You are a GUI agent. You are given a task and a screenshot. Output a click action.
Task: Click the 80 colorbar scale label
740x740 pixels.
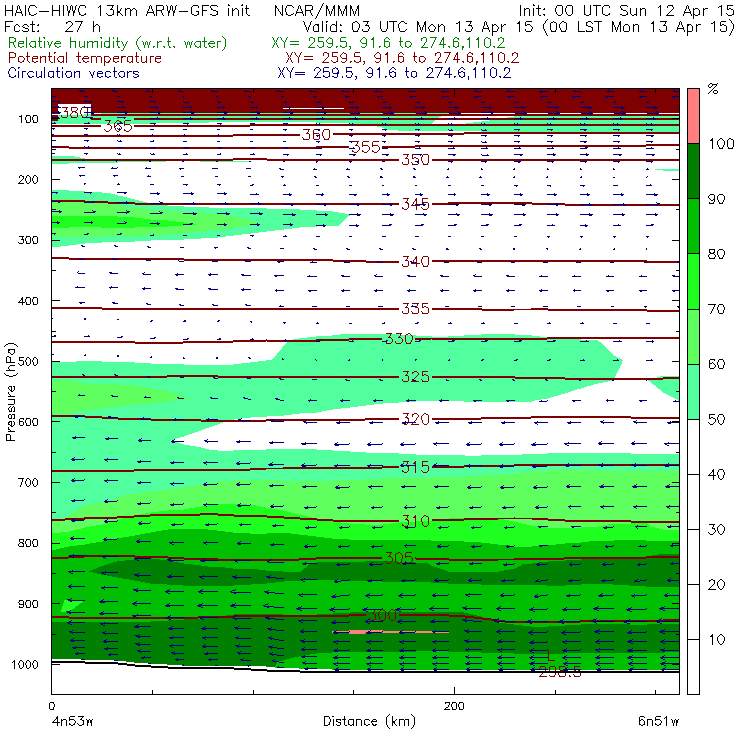[x=716, y=254]
